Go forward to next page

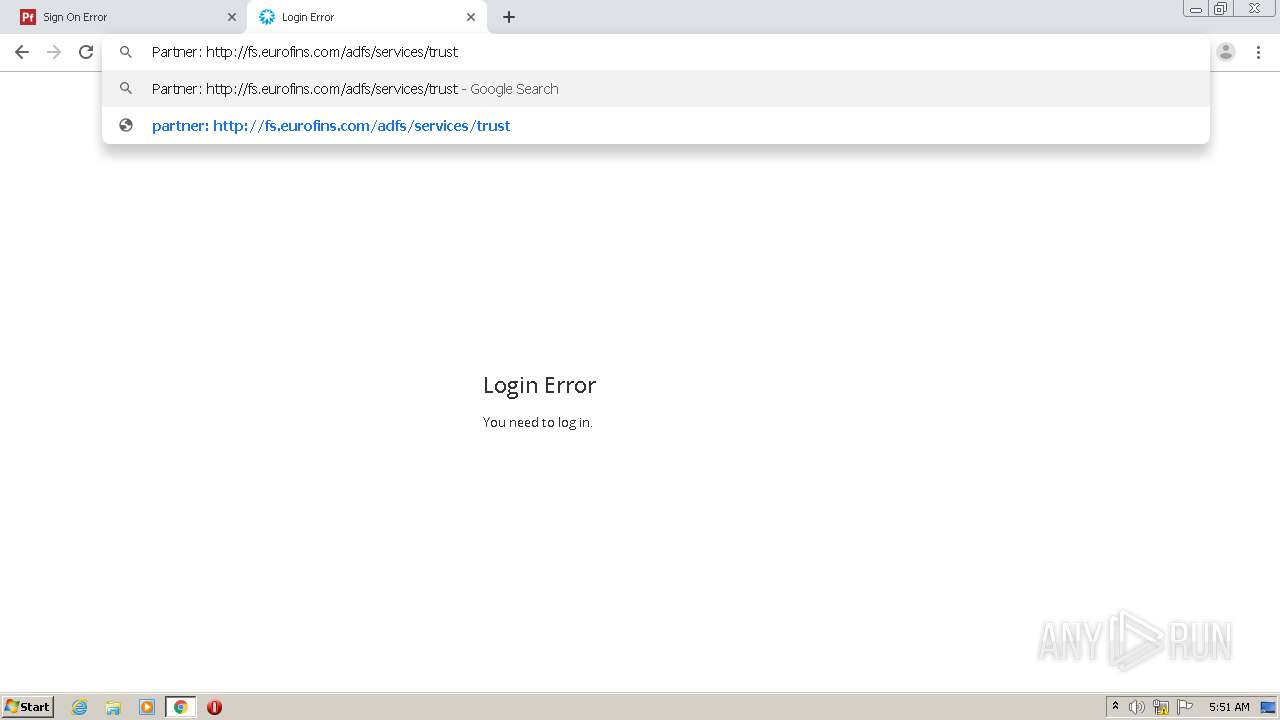pos(54,52)
